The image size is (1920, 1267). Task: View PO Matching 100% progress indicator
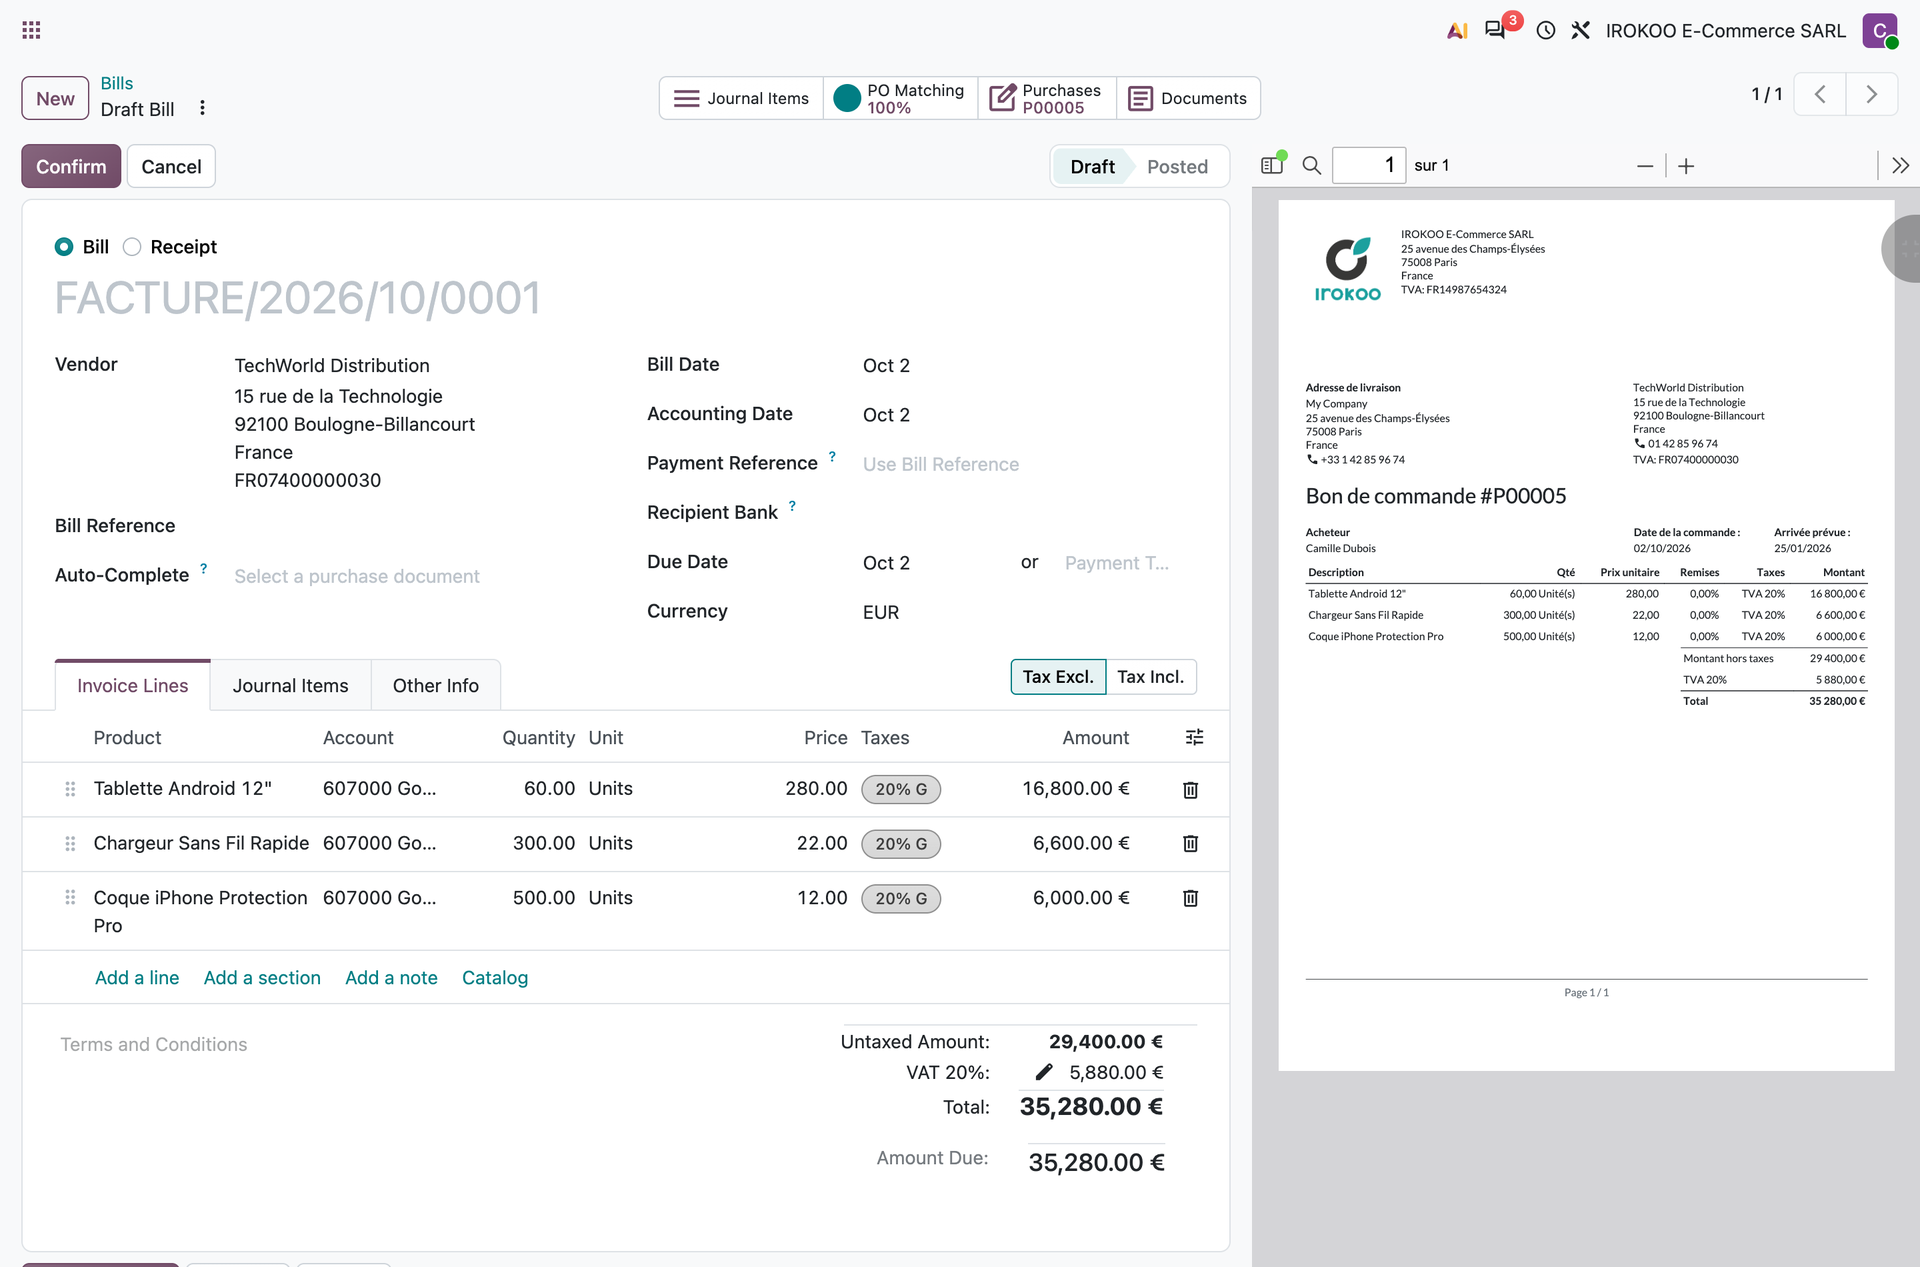coord(900,98)
